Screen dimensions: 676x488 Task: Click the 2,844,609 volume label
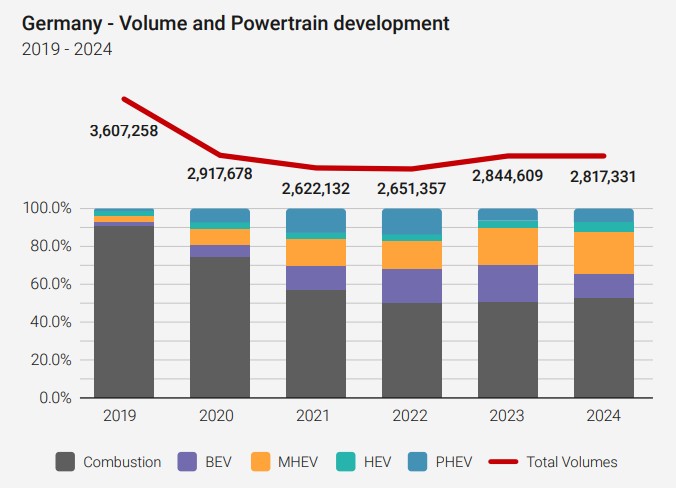point(507,177)
